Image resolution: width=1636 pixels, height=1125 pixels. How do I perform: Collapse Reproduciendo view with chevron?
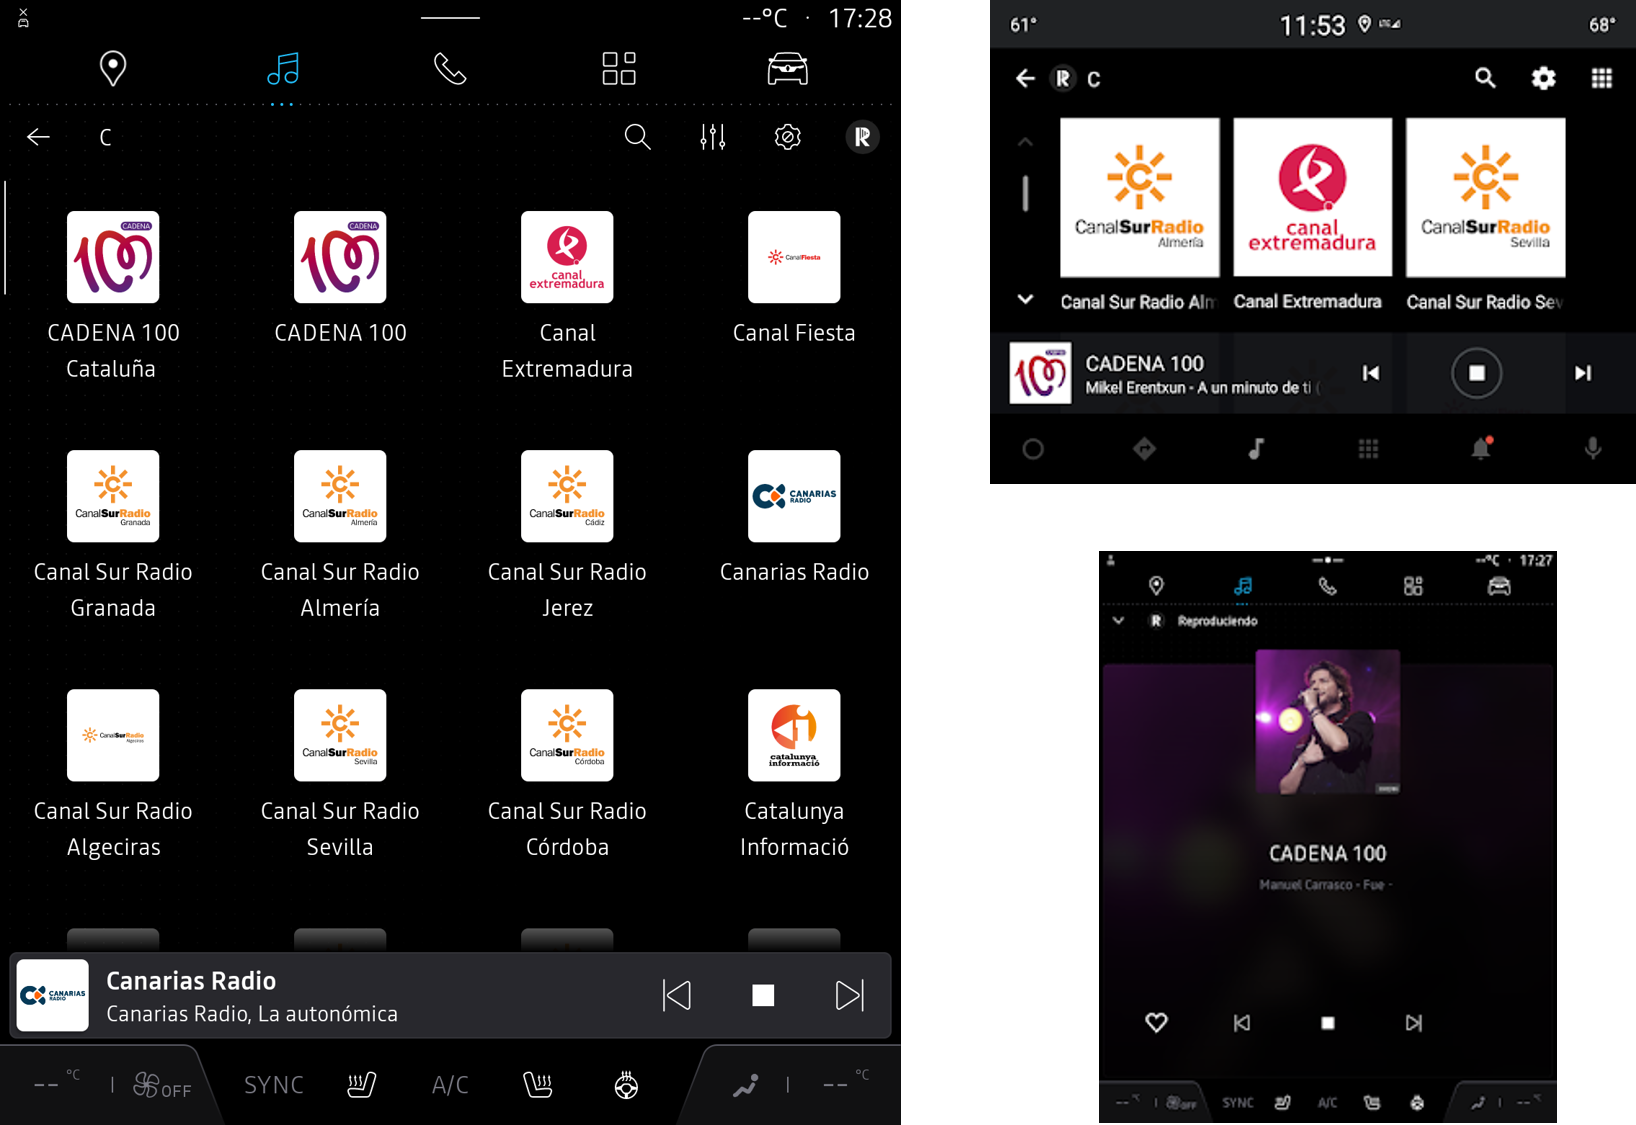coord(1118,621)
